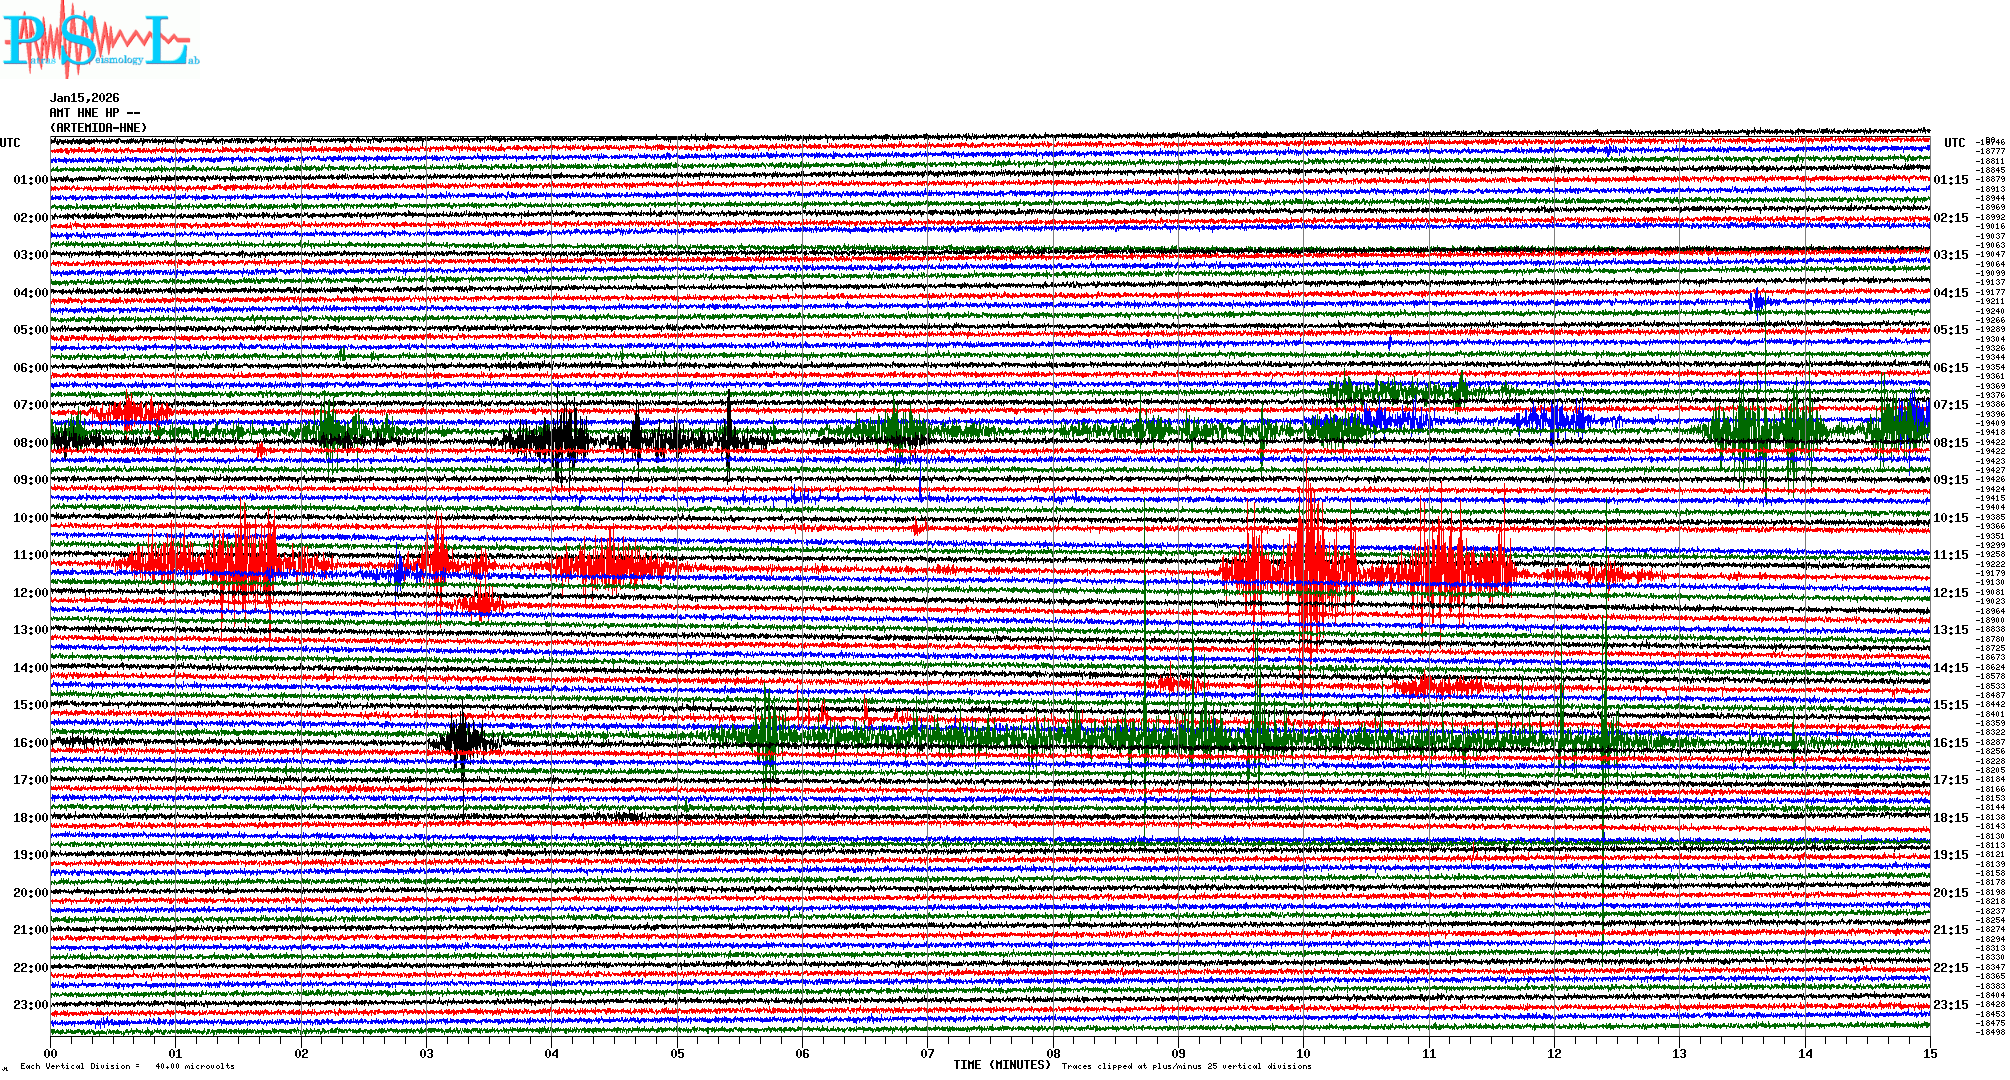Click the 12:15 time marker on right

click(x=1950, y=593)
